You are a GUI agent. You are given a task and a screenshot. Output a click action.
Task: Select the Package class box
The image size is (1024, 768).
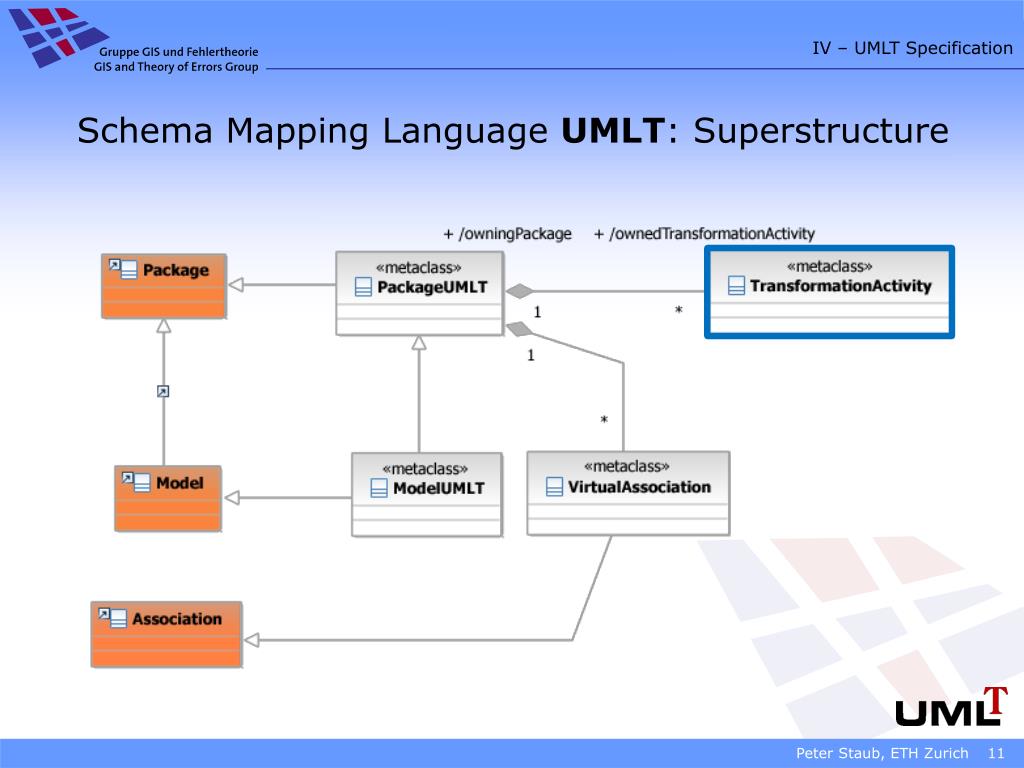[x=164, y=286]
